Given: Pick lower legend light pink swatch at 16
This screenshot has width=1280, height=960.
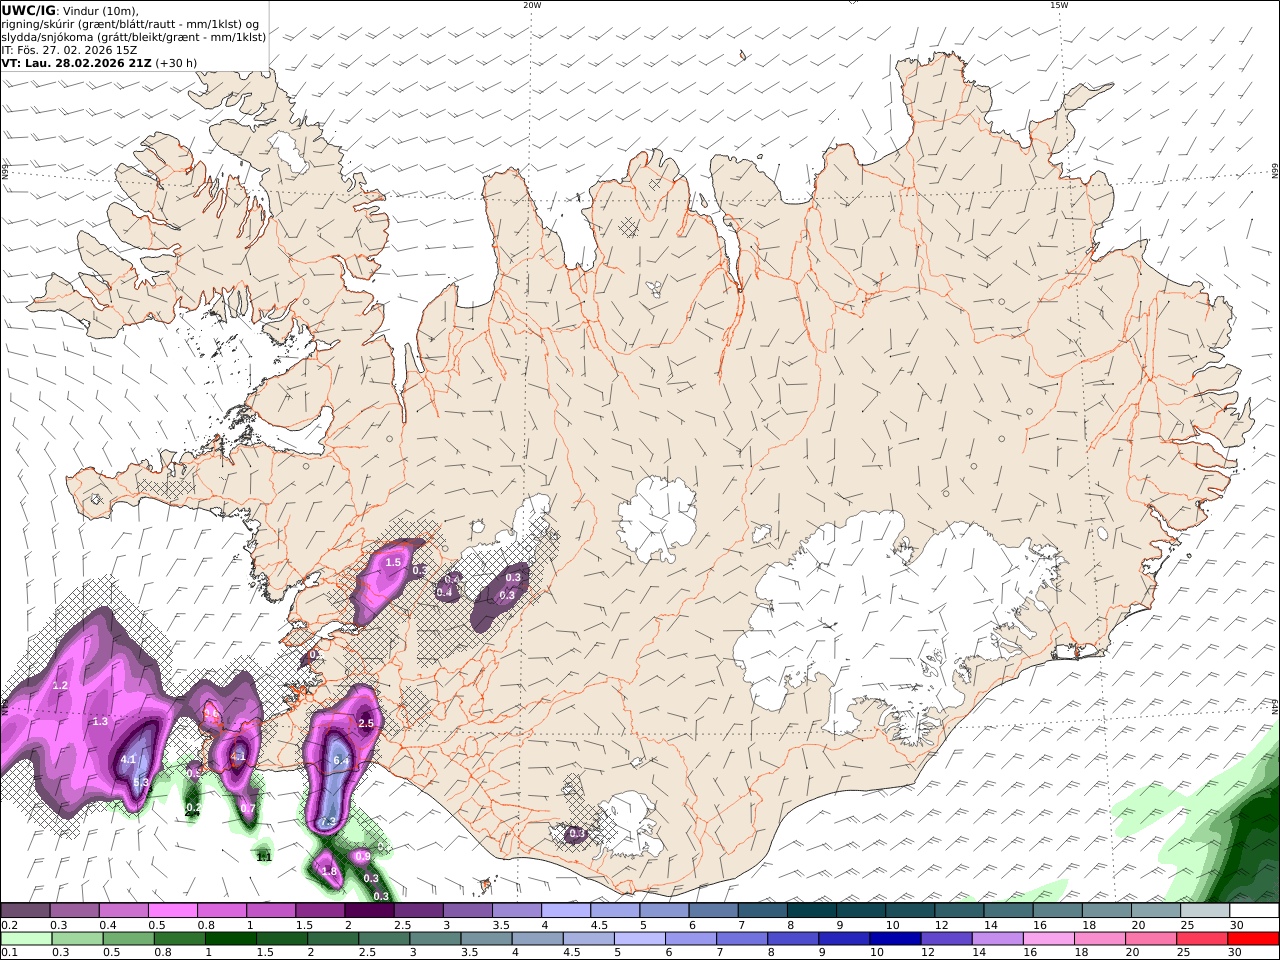Looking at the screenshot, I should tap(1049, 939).
